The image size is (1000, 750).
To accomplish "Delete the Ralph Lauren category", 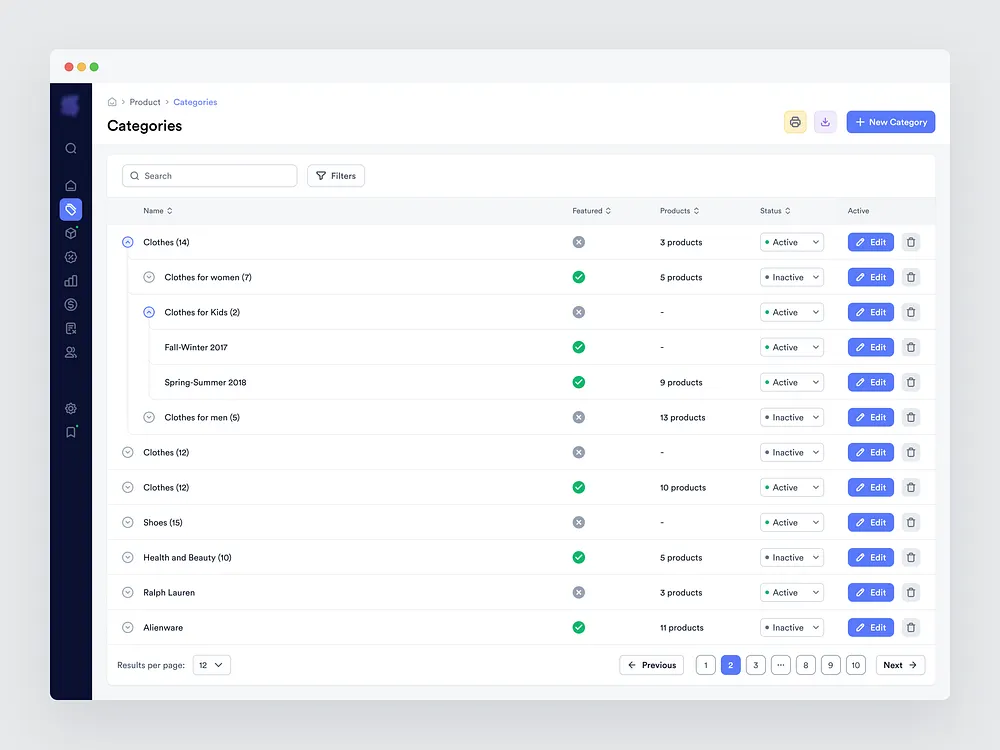I will 910,592.
